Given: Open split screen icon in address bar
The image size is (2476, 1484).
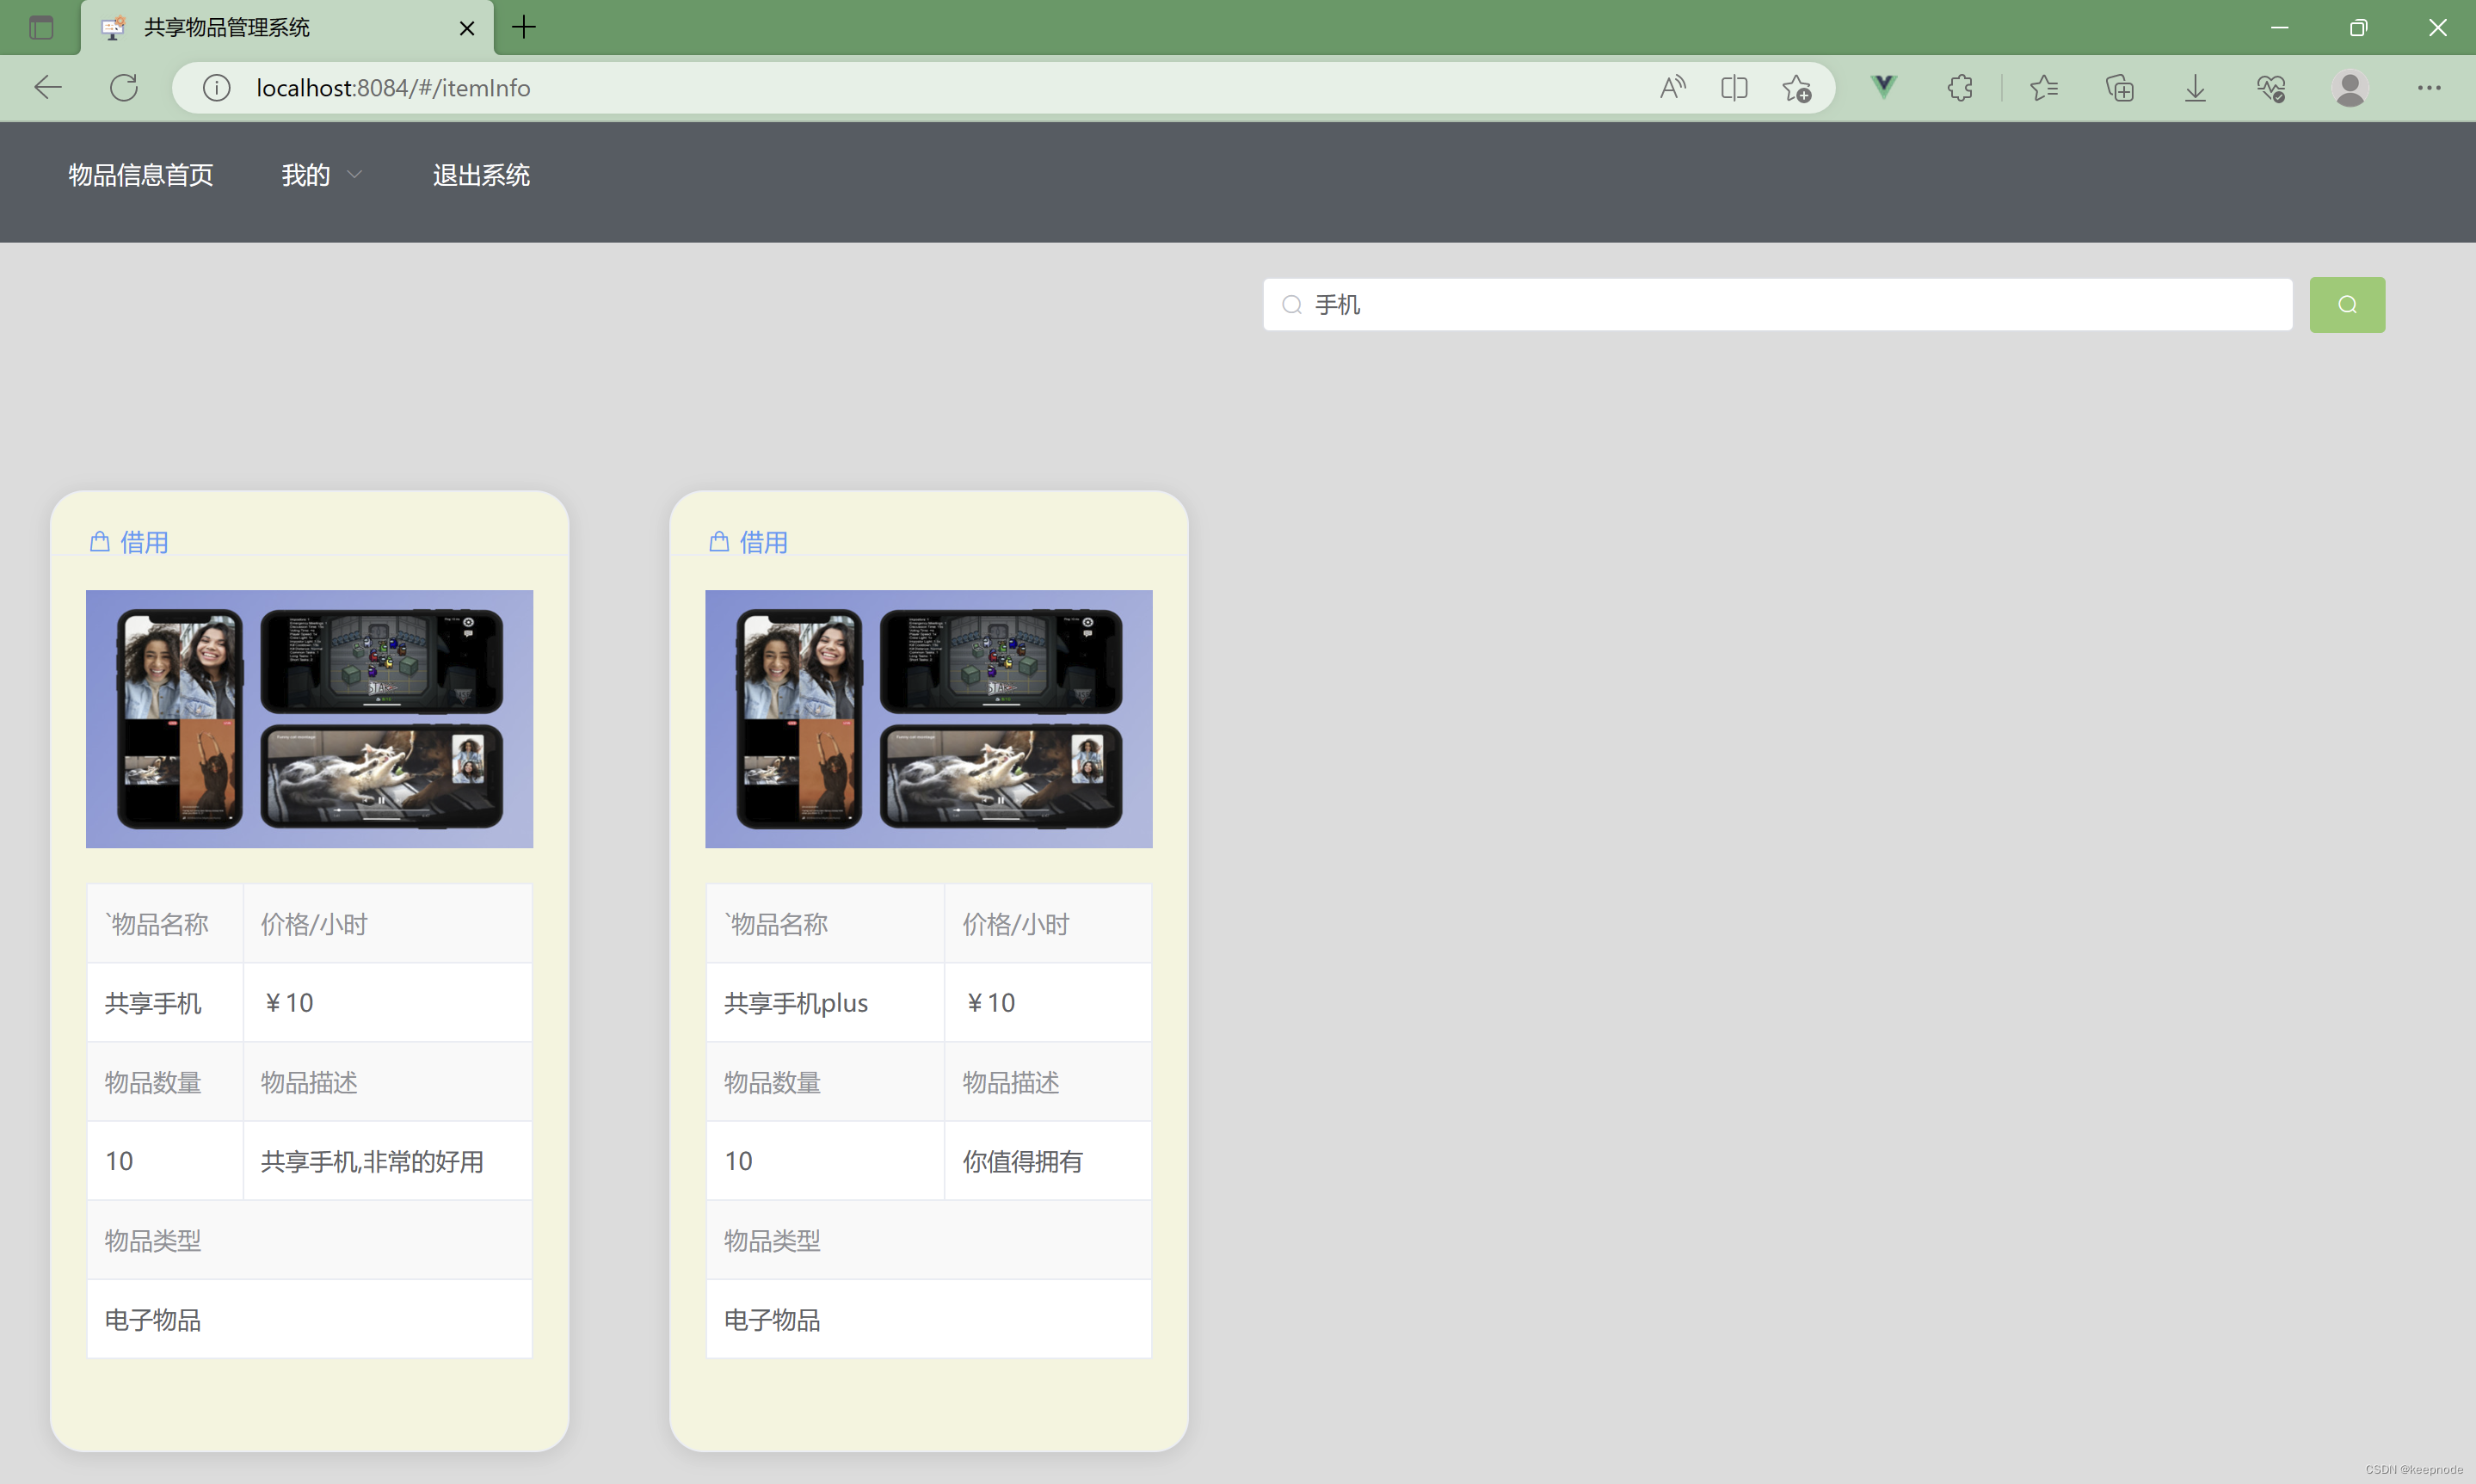Looking at the screenshot, I should coord(1734,88).
